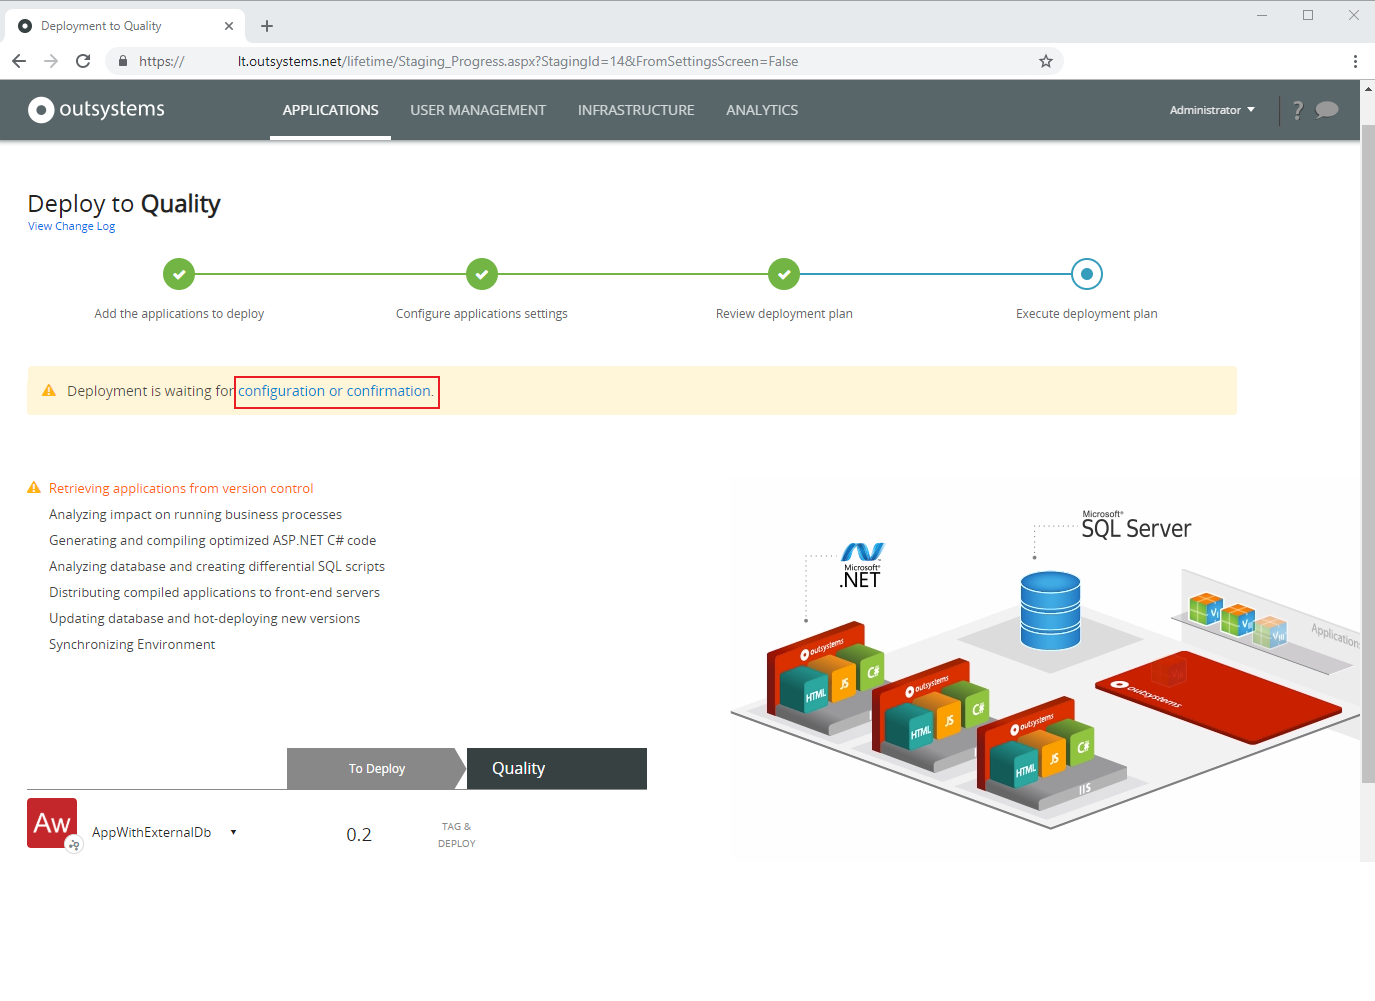
Task: Open the User Management section
Action: point(478,110)
